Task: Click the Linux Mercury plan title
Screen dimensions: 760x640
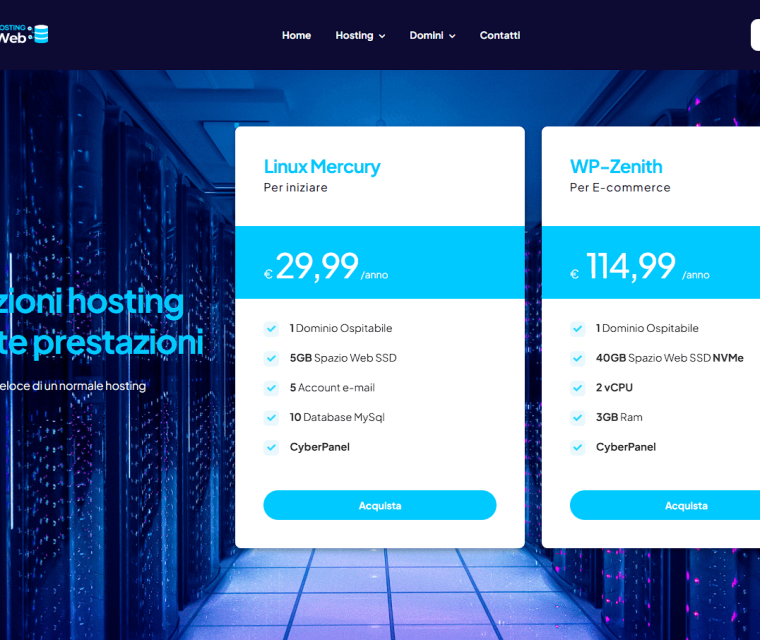Action: [x=322, y=166]
